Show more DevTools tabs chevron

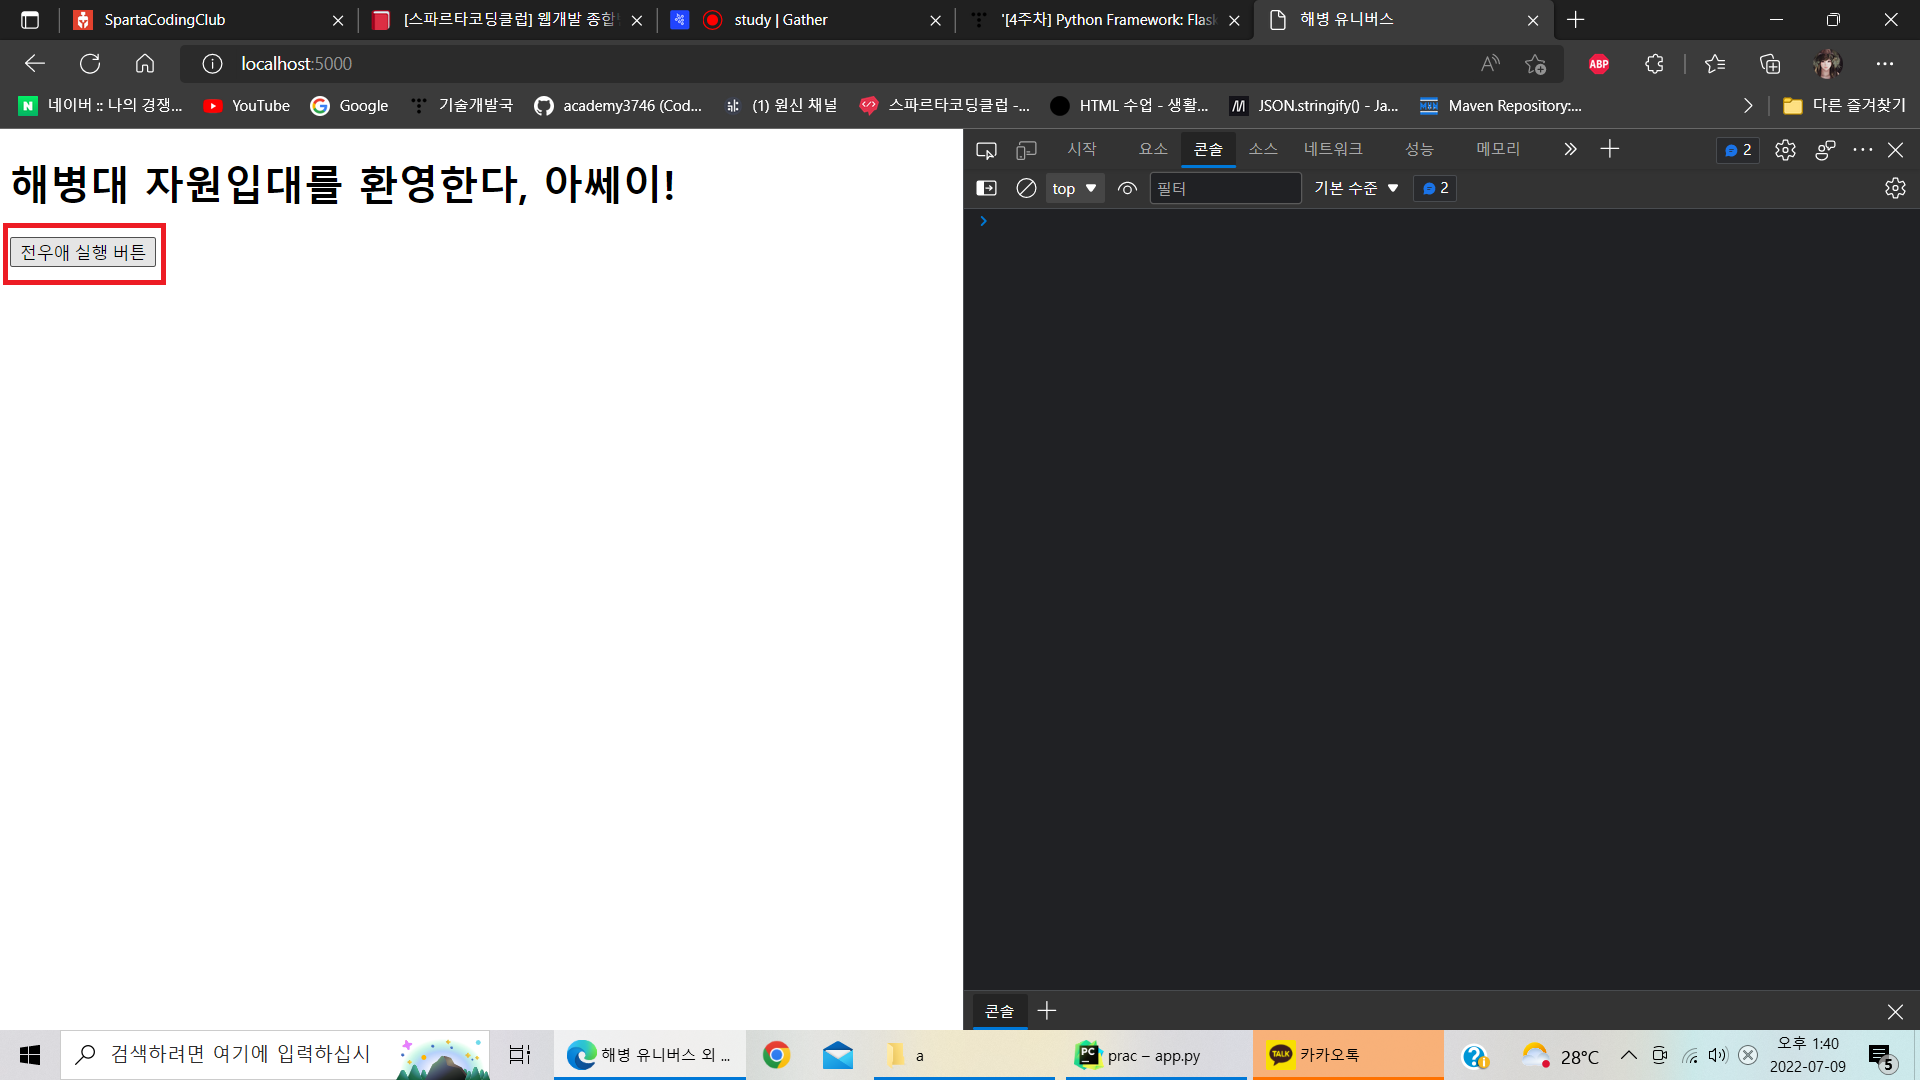1570,150
